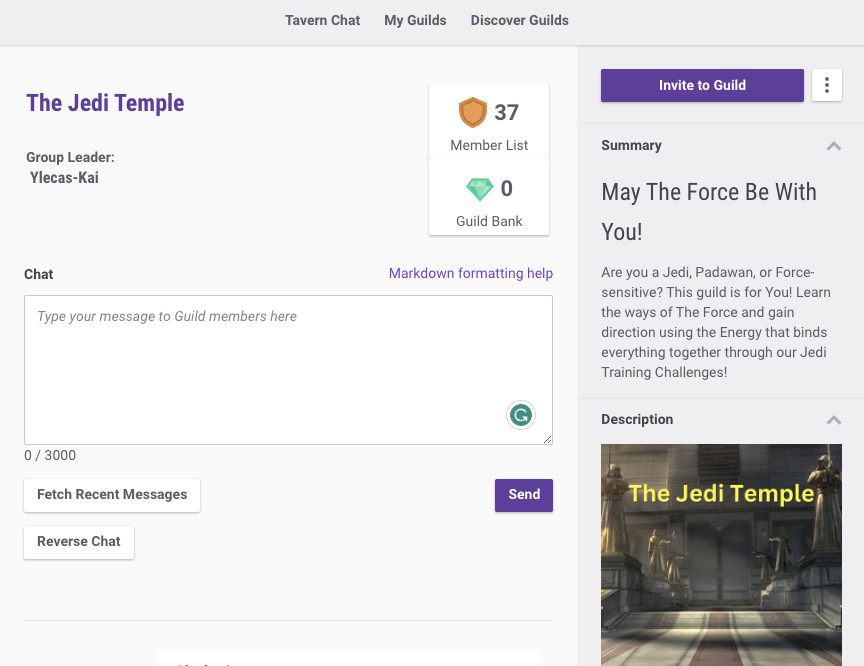This screenshot has height=666, width=864.
Task: Click the Invite to Guild button
Action: 702,85
